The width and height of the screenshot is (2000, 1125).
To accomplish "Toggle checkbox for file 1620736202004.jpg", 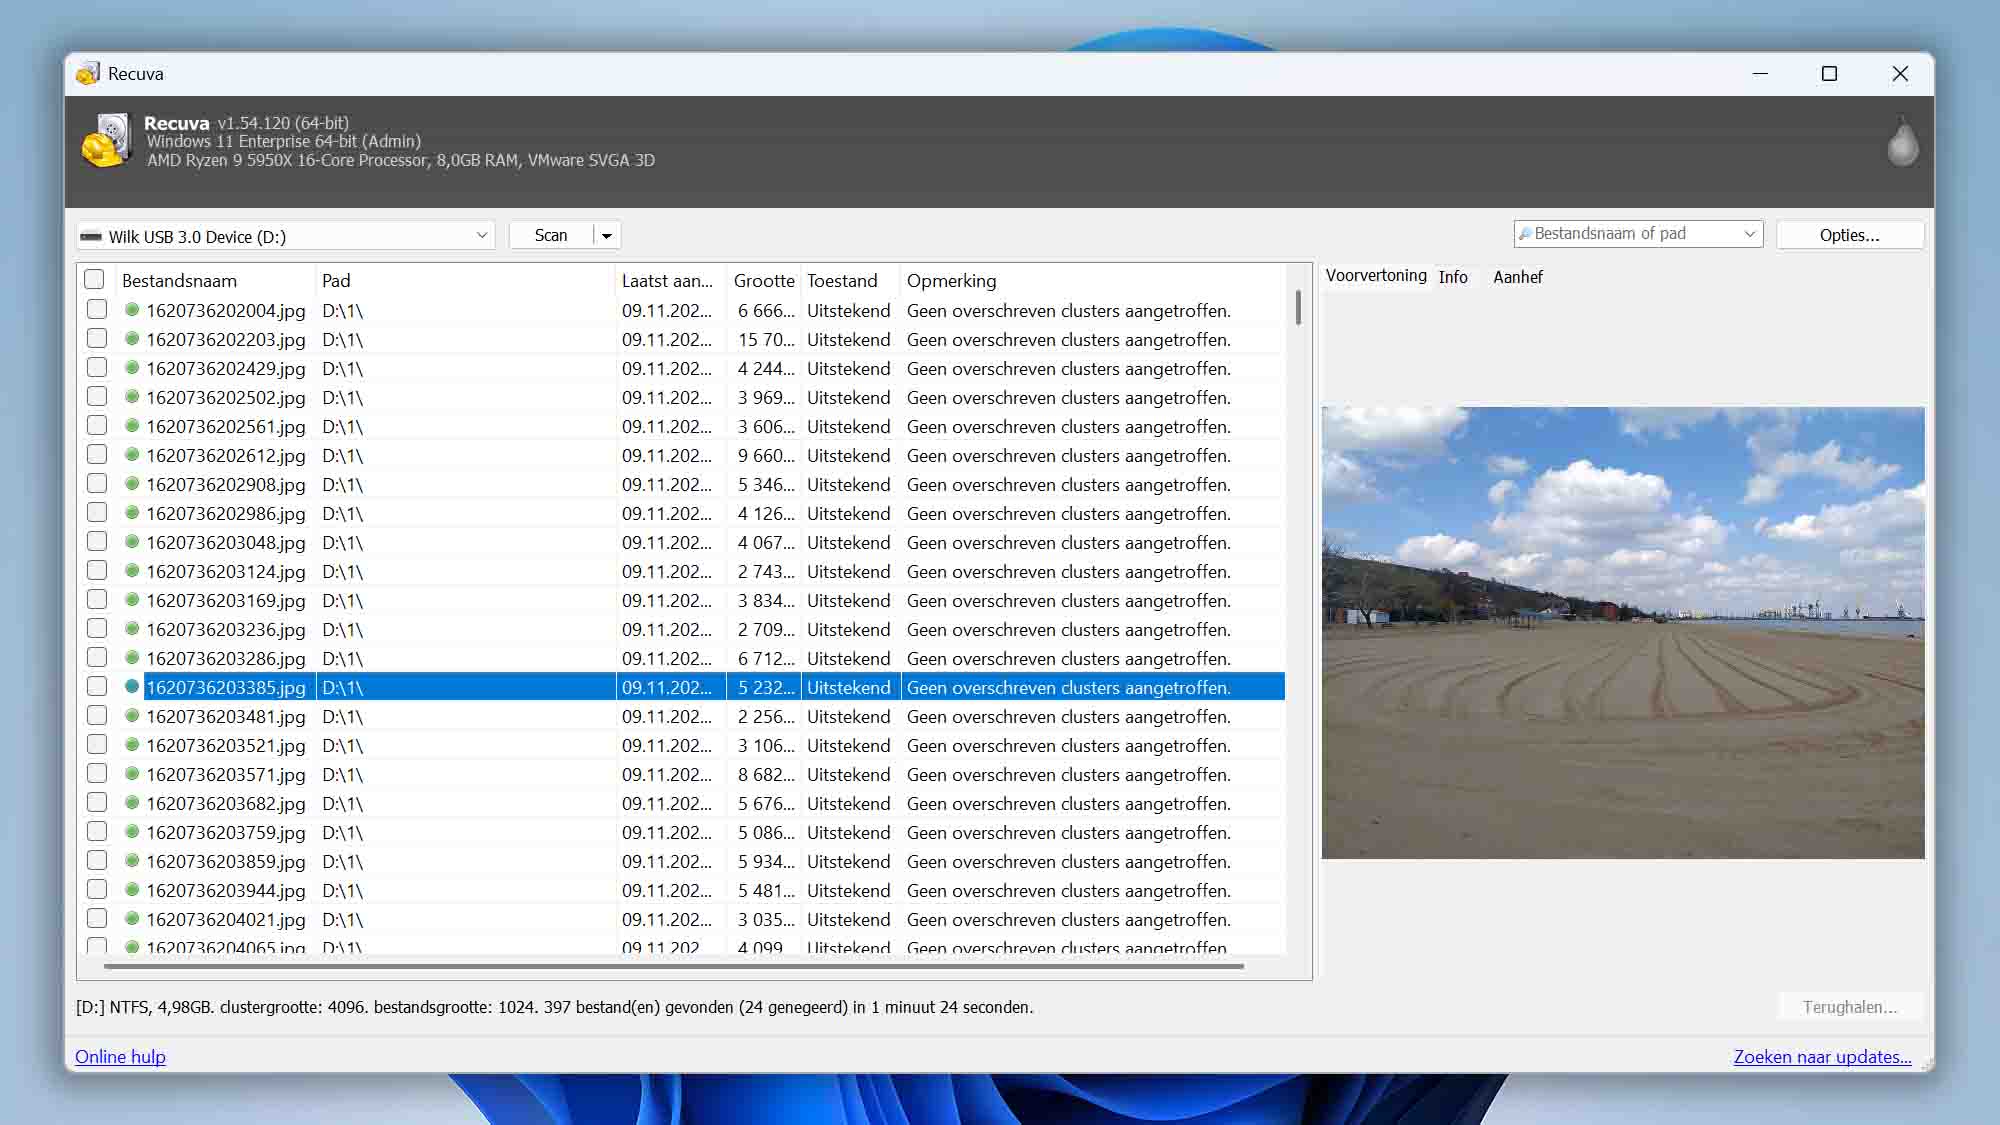I will tap(96, 309).
